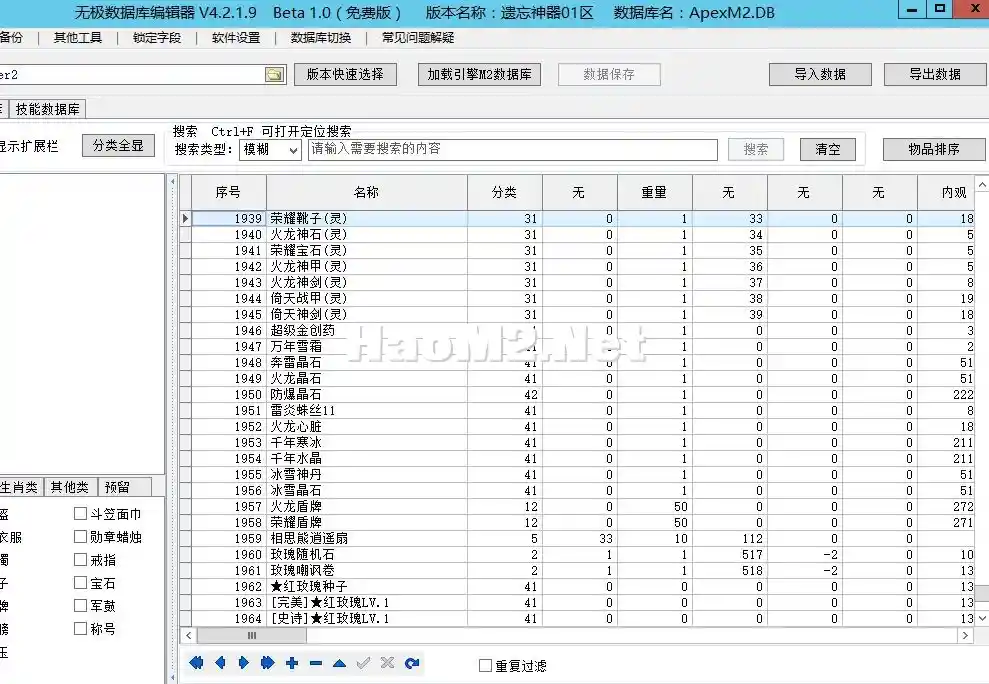Select the 防爆晶石 cell

(x=367, y=394)
